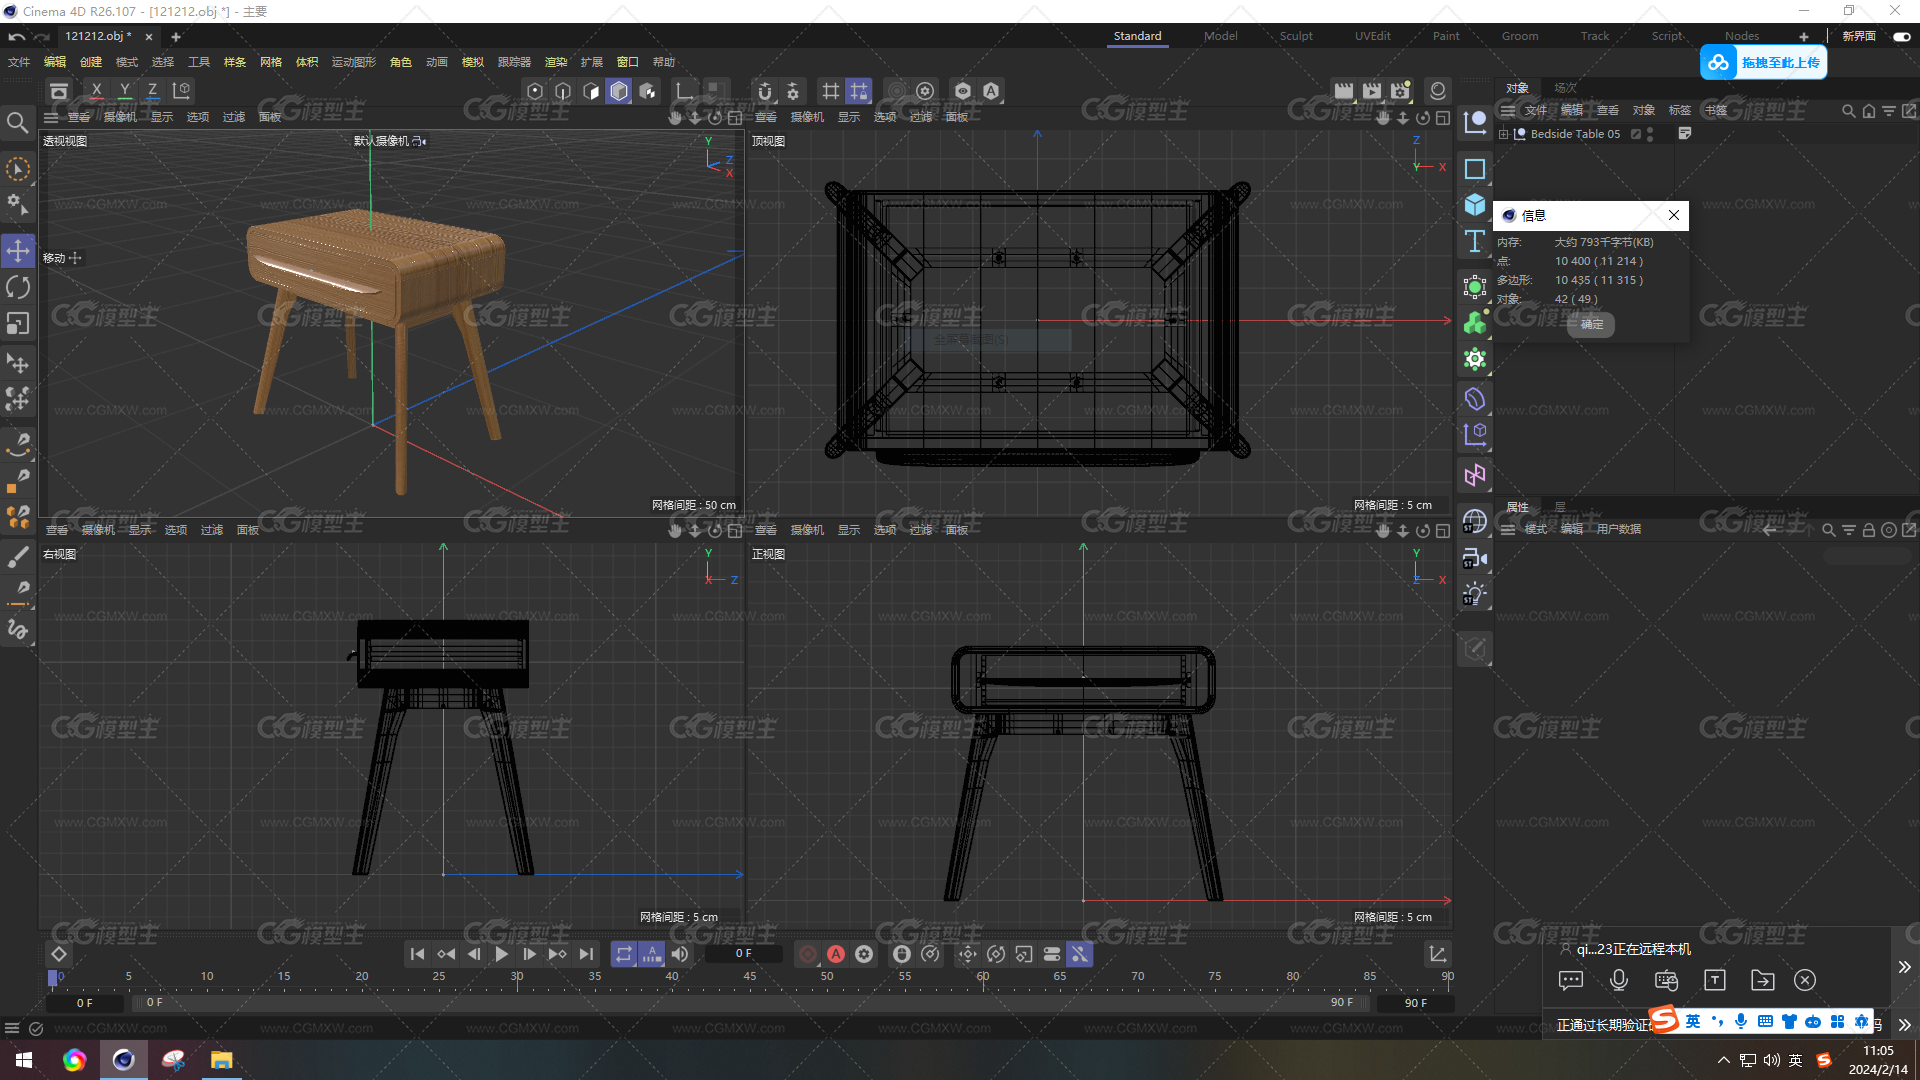Select the Rotate tool
The height and width of the screenshot is (1080, 1920).
pos(18,287)
